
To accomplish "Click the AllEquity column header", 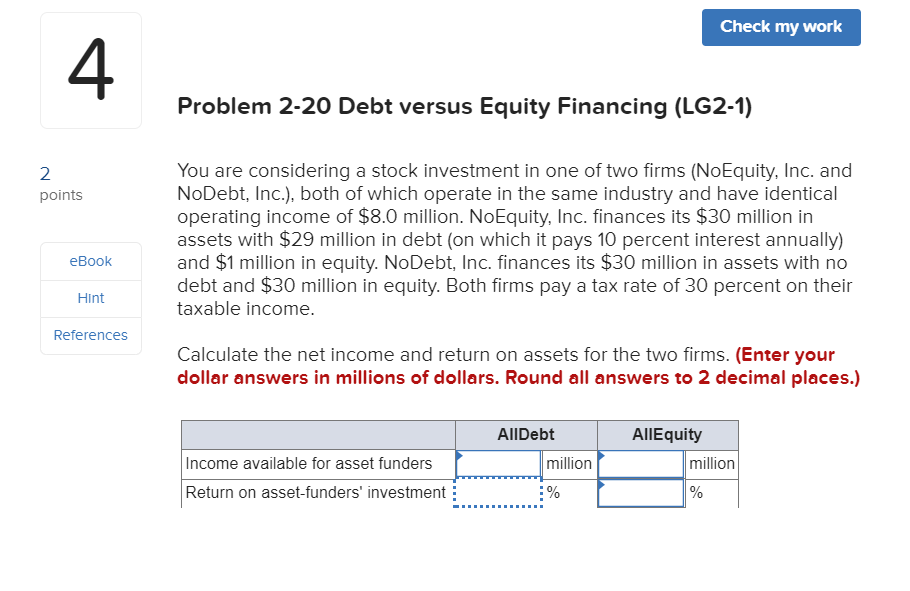I will (x=666, y=434).
